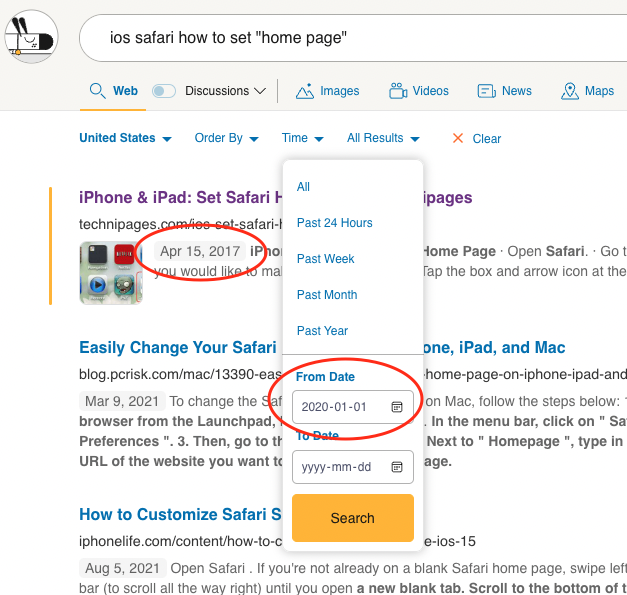Viewport: 627px width, 595px height.
Task: Open the To Date calendar picker icon
Action: [397, 467]
